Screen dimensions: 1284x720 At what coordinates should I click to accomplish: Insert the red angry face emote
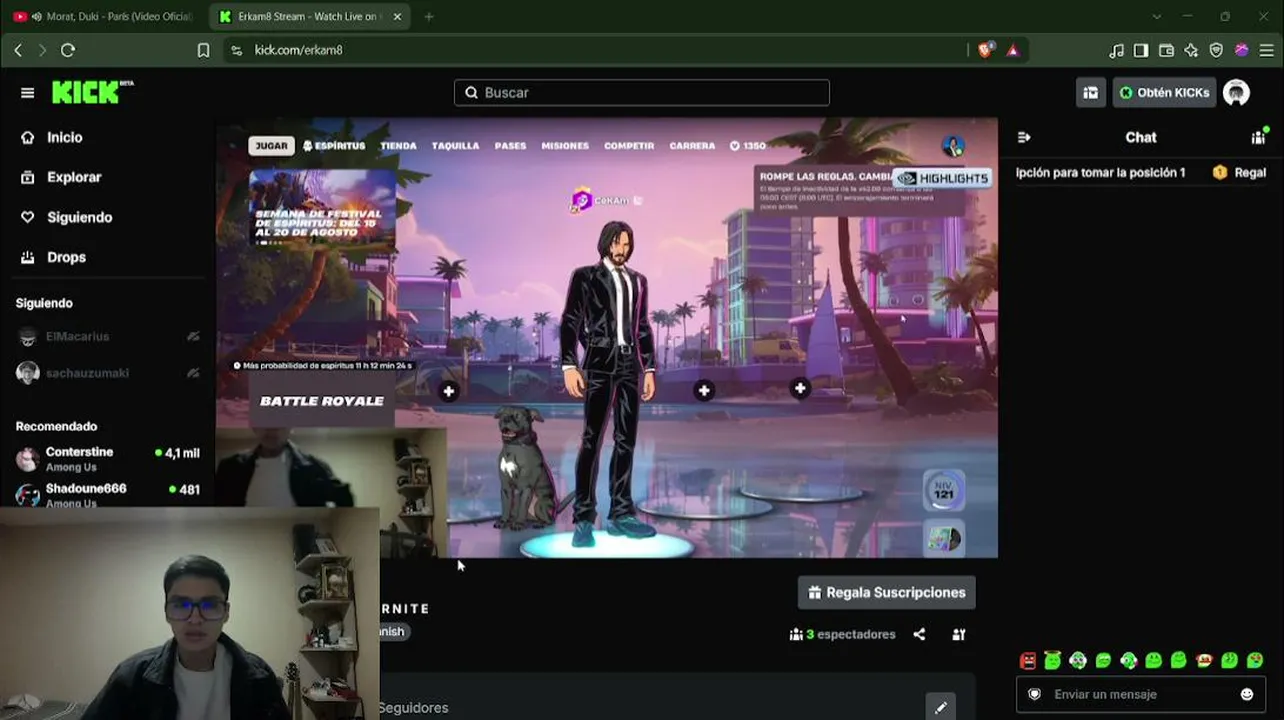tap(1028, 660)
